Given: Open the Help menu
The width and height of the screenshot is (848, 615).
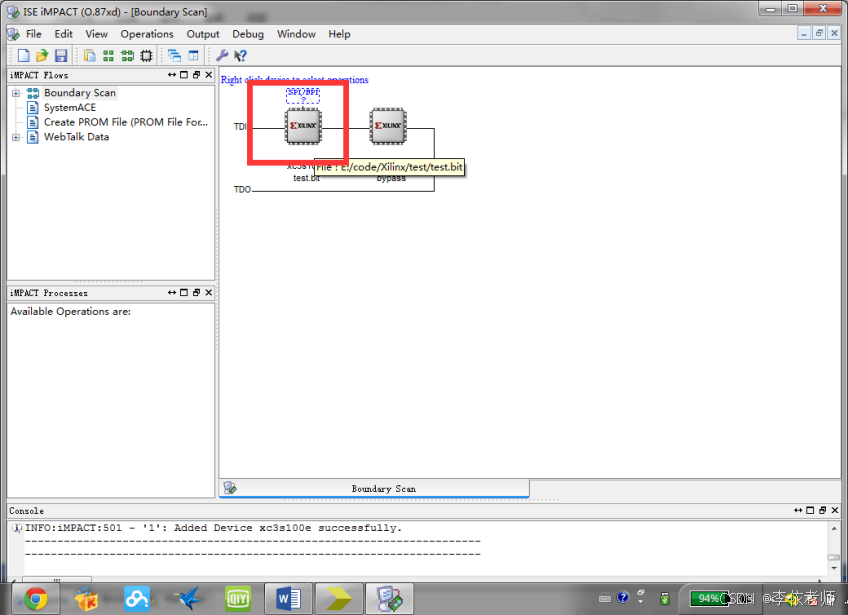Looking at the screenshot, I should point(339,34).
